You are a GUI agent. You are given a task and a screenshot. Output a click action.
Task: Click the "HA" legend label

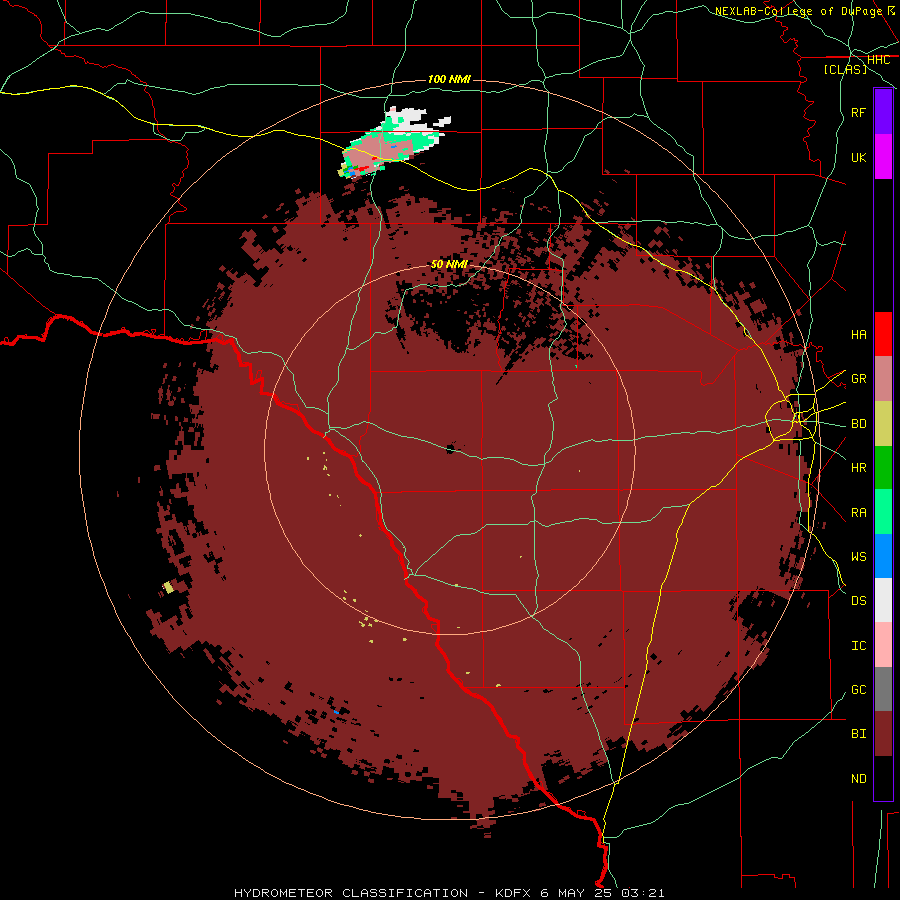click(858, 334)
